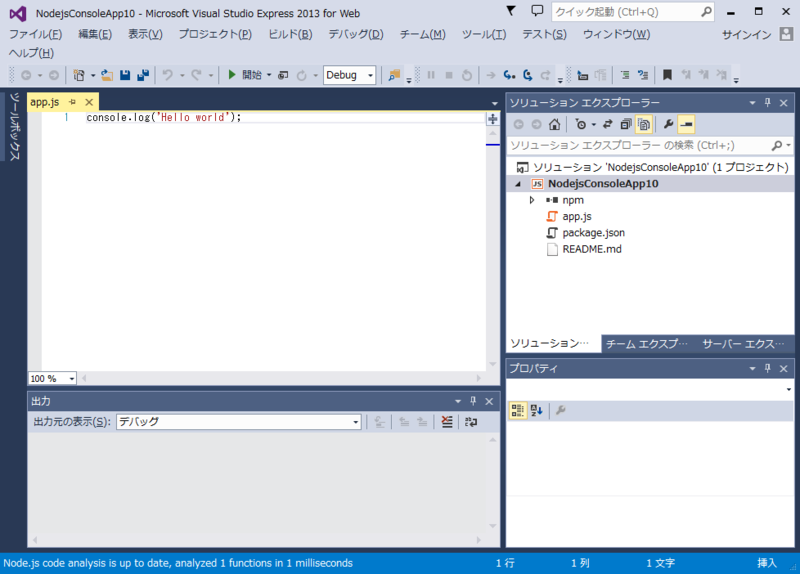Screen dimensions: 800x574
Task: Toggle Show All Files in Solution Explorer
Action: point(644,124)
